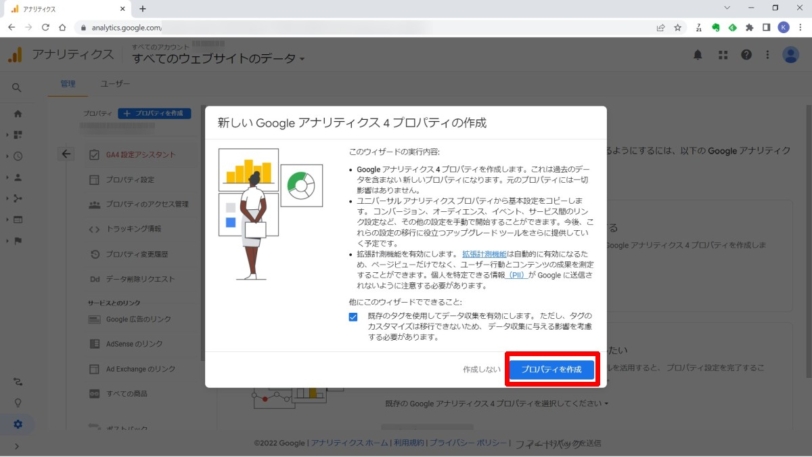
Task: Click the browser reload button
Action: (x=46, y=27)
